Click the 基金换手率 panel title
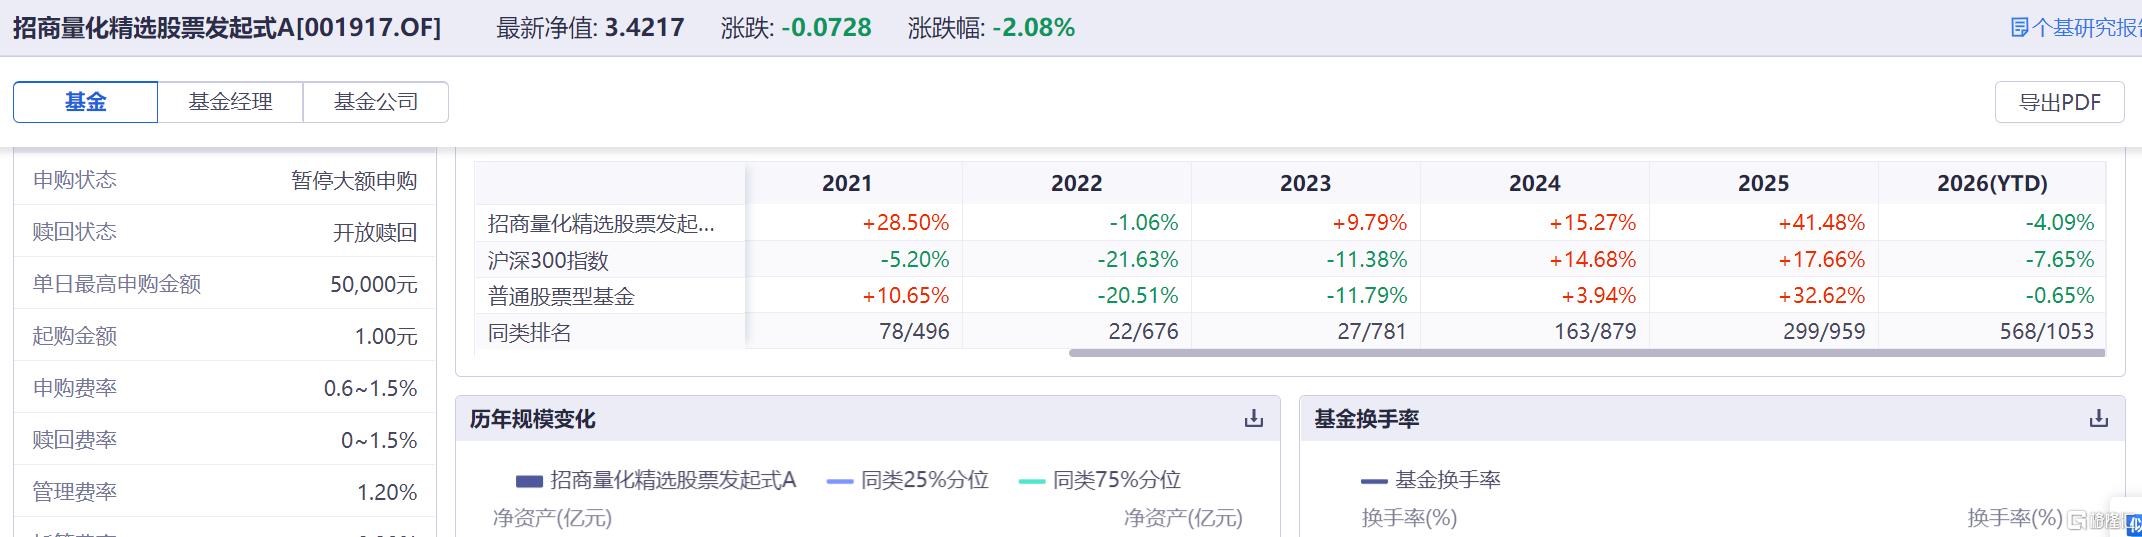The height and width of the screenshot is (537, 2142). pyautogui.click(x=1367, y=419)
